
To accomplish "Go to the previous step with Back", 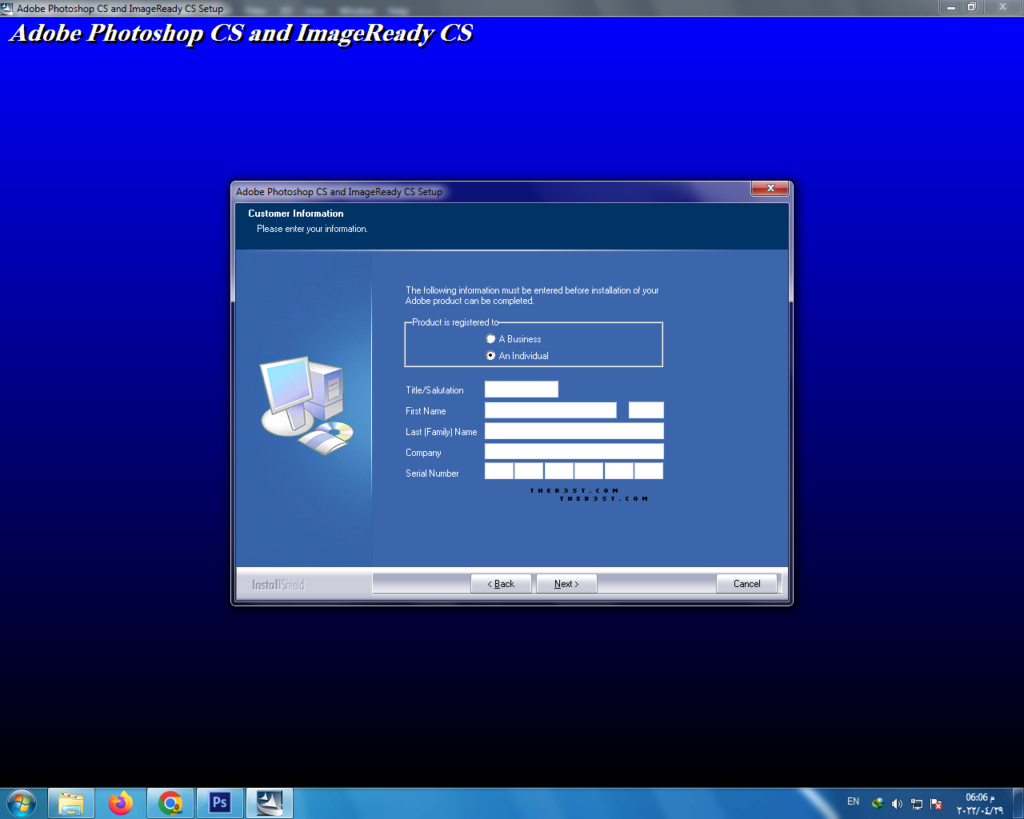I will click(501, 584).
